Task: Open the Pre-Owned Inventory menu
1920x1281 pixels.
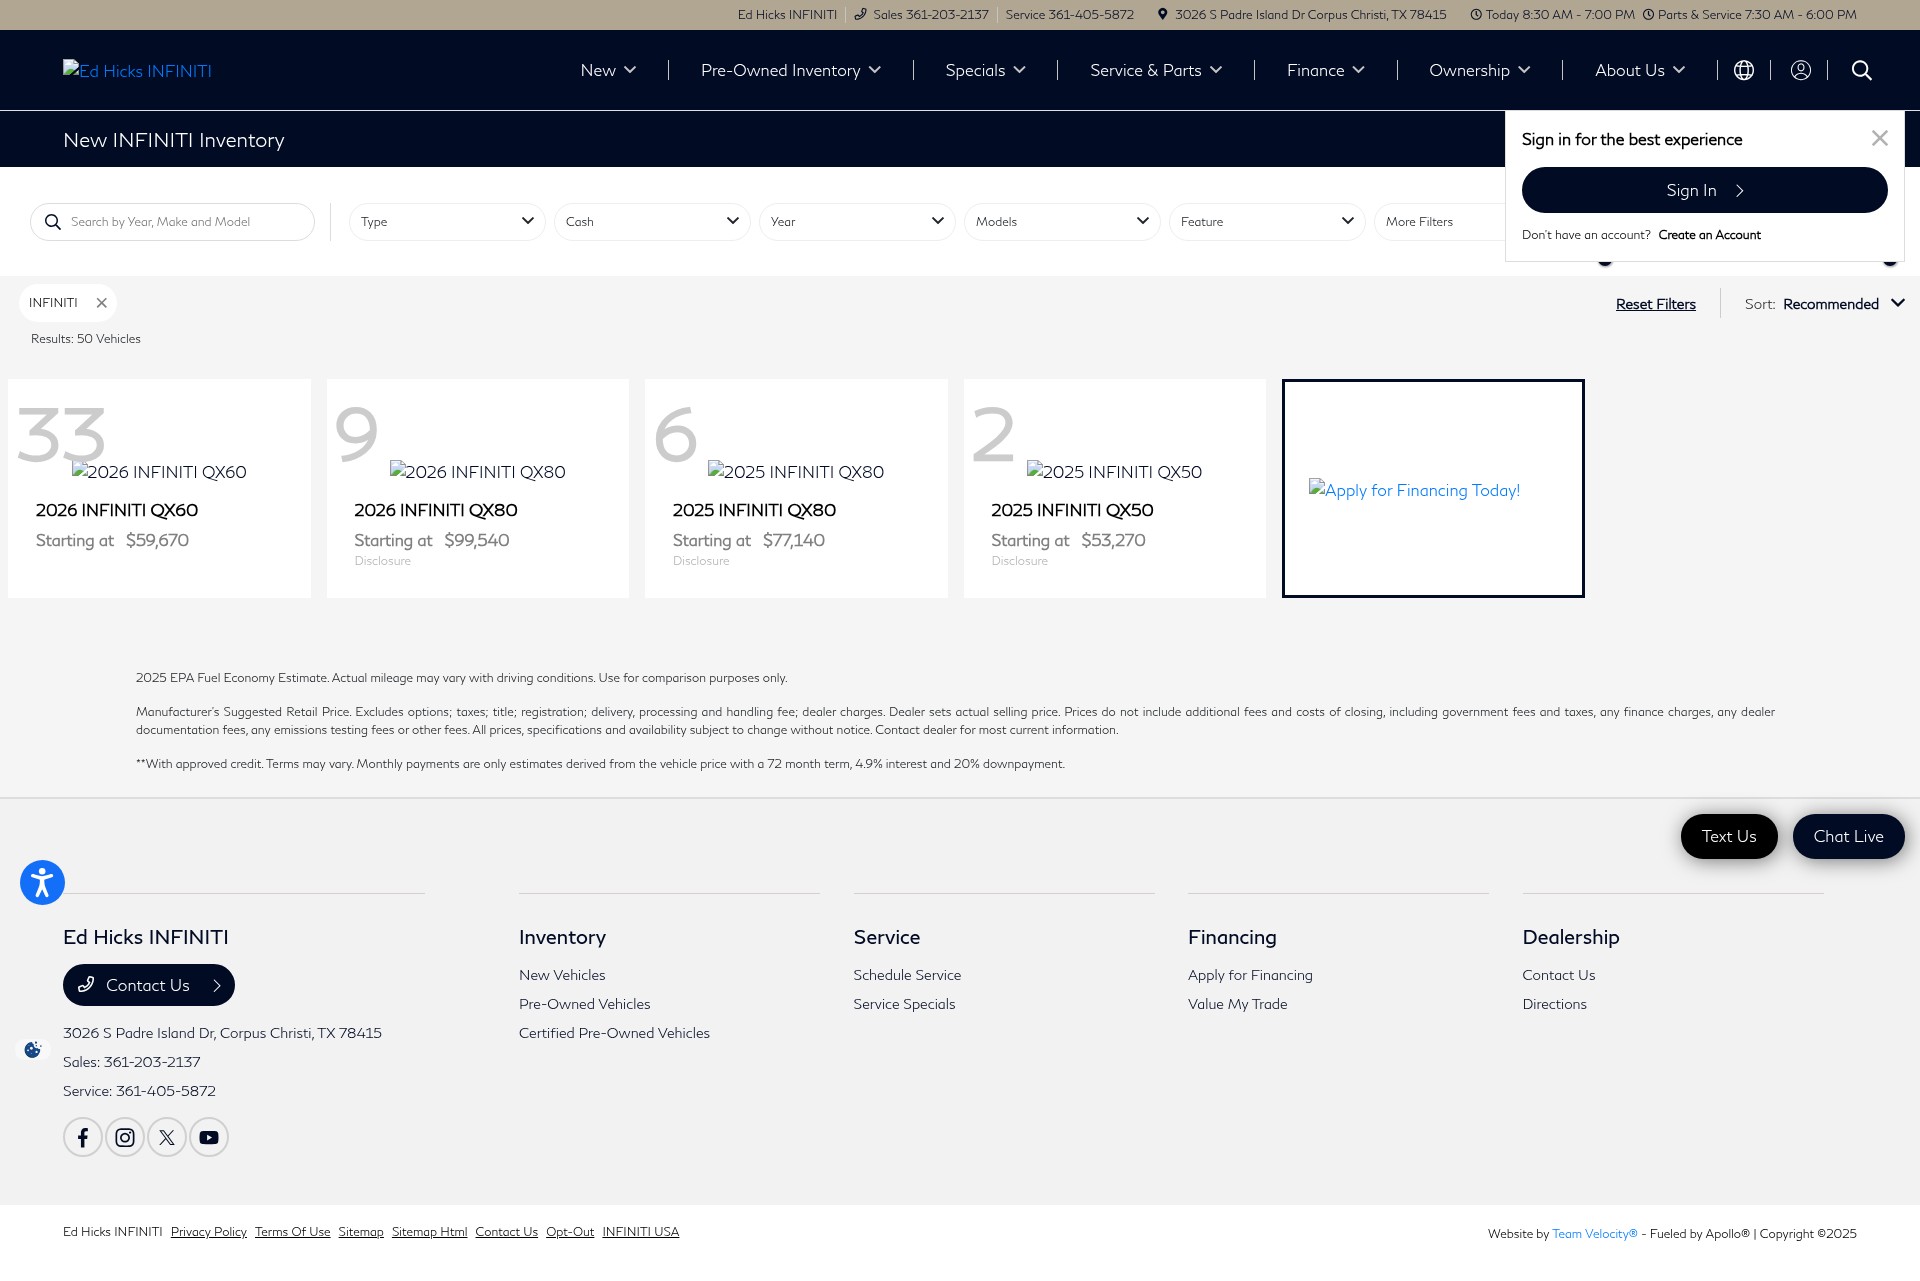Action: point(790,70)
